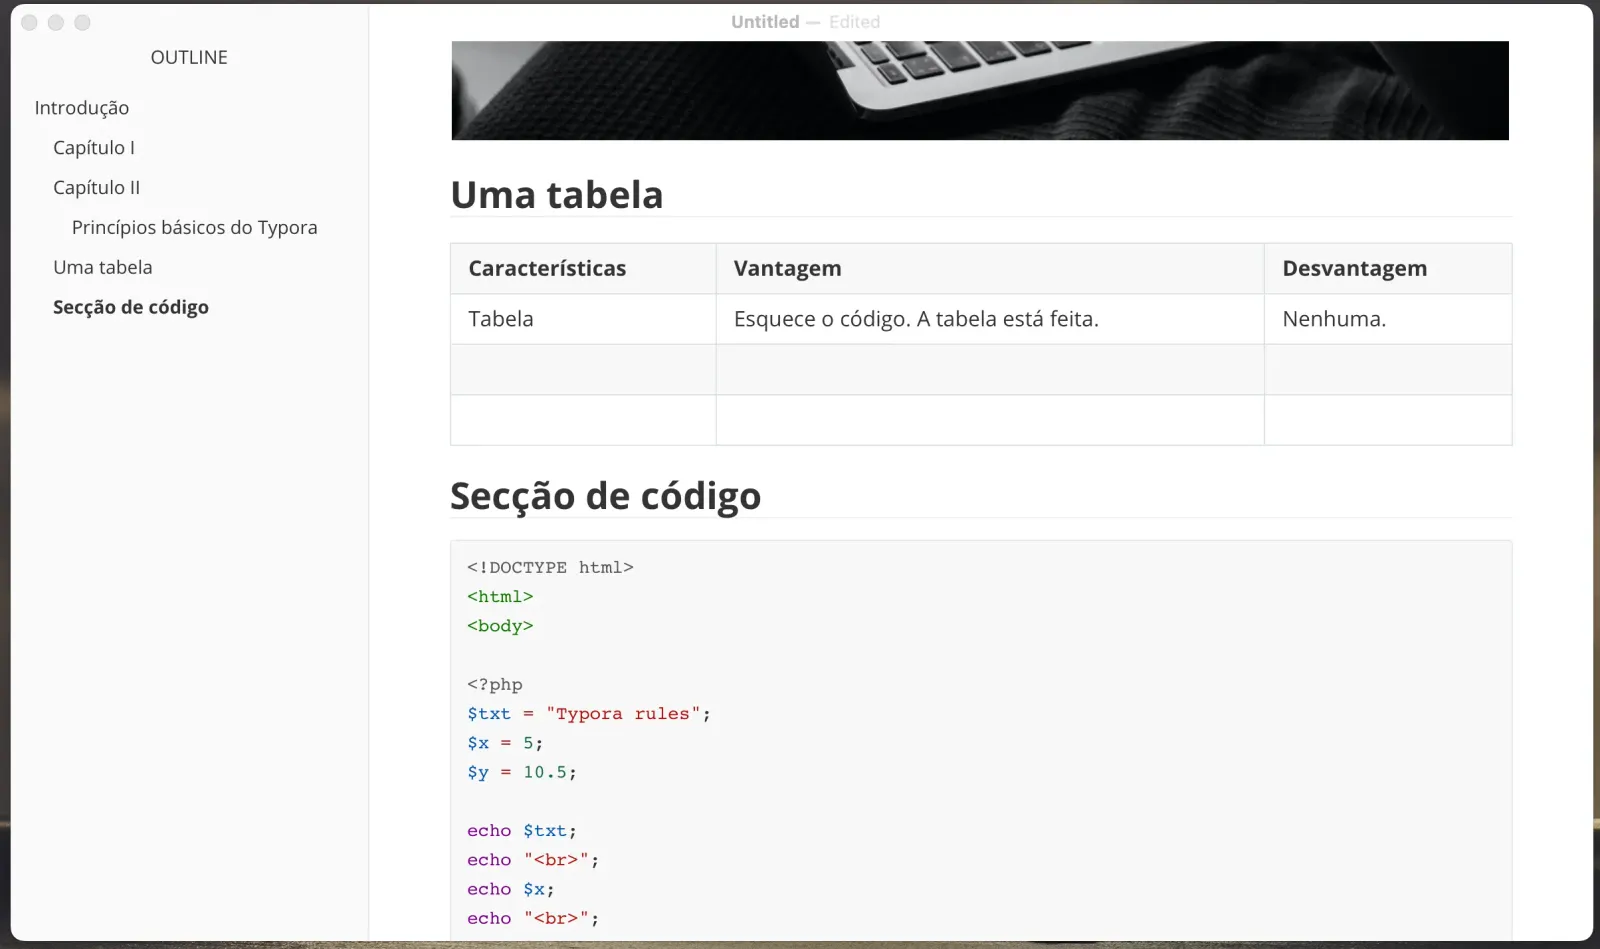Select the "Características" table header cell
1600x949 pixels.
click(x=547, y=268)
